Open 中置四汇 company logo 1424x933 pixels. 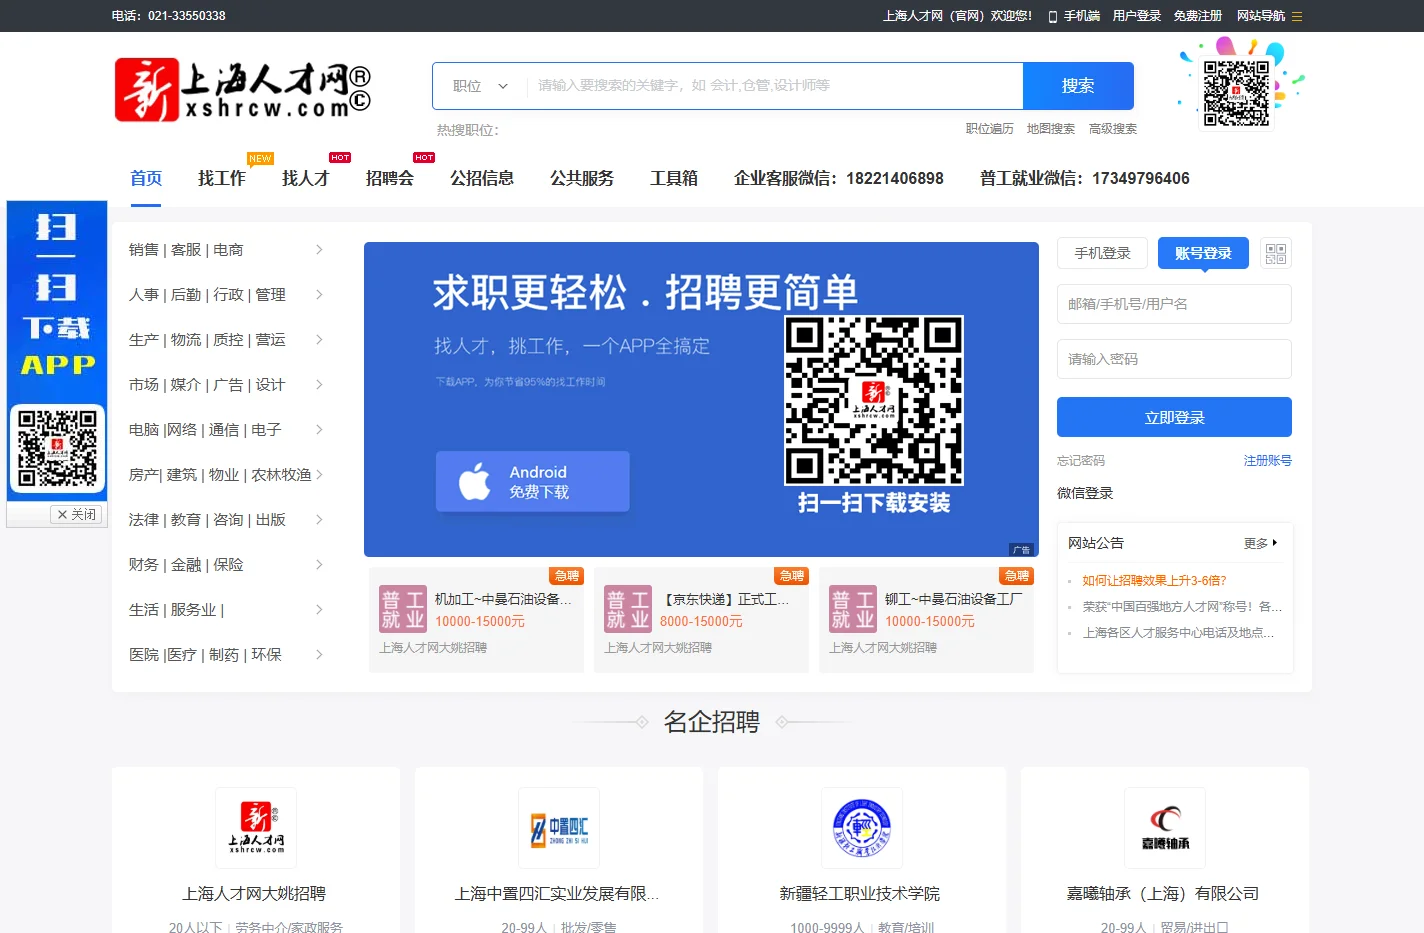pyautogui.click(x=559, y=828)
